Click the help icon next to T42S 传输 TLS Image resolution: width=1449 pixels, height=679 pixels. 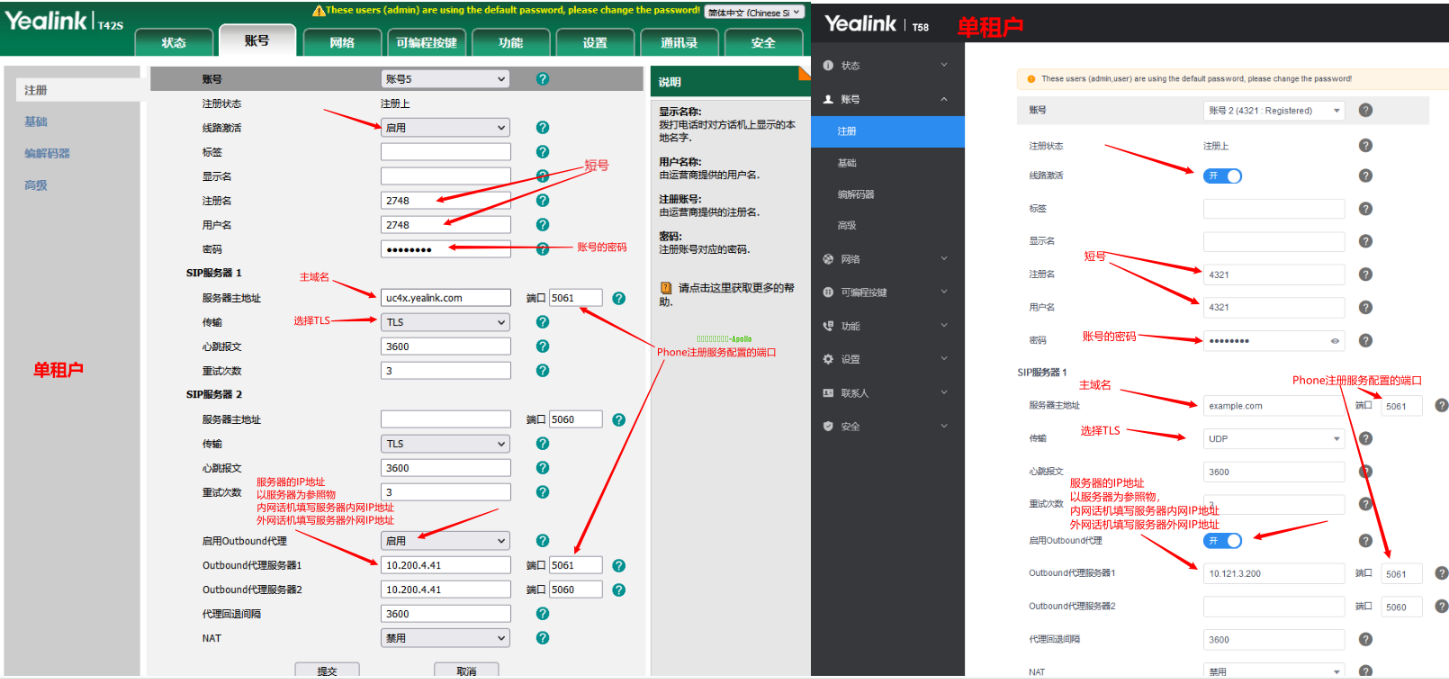542,322
